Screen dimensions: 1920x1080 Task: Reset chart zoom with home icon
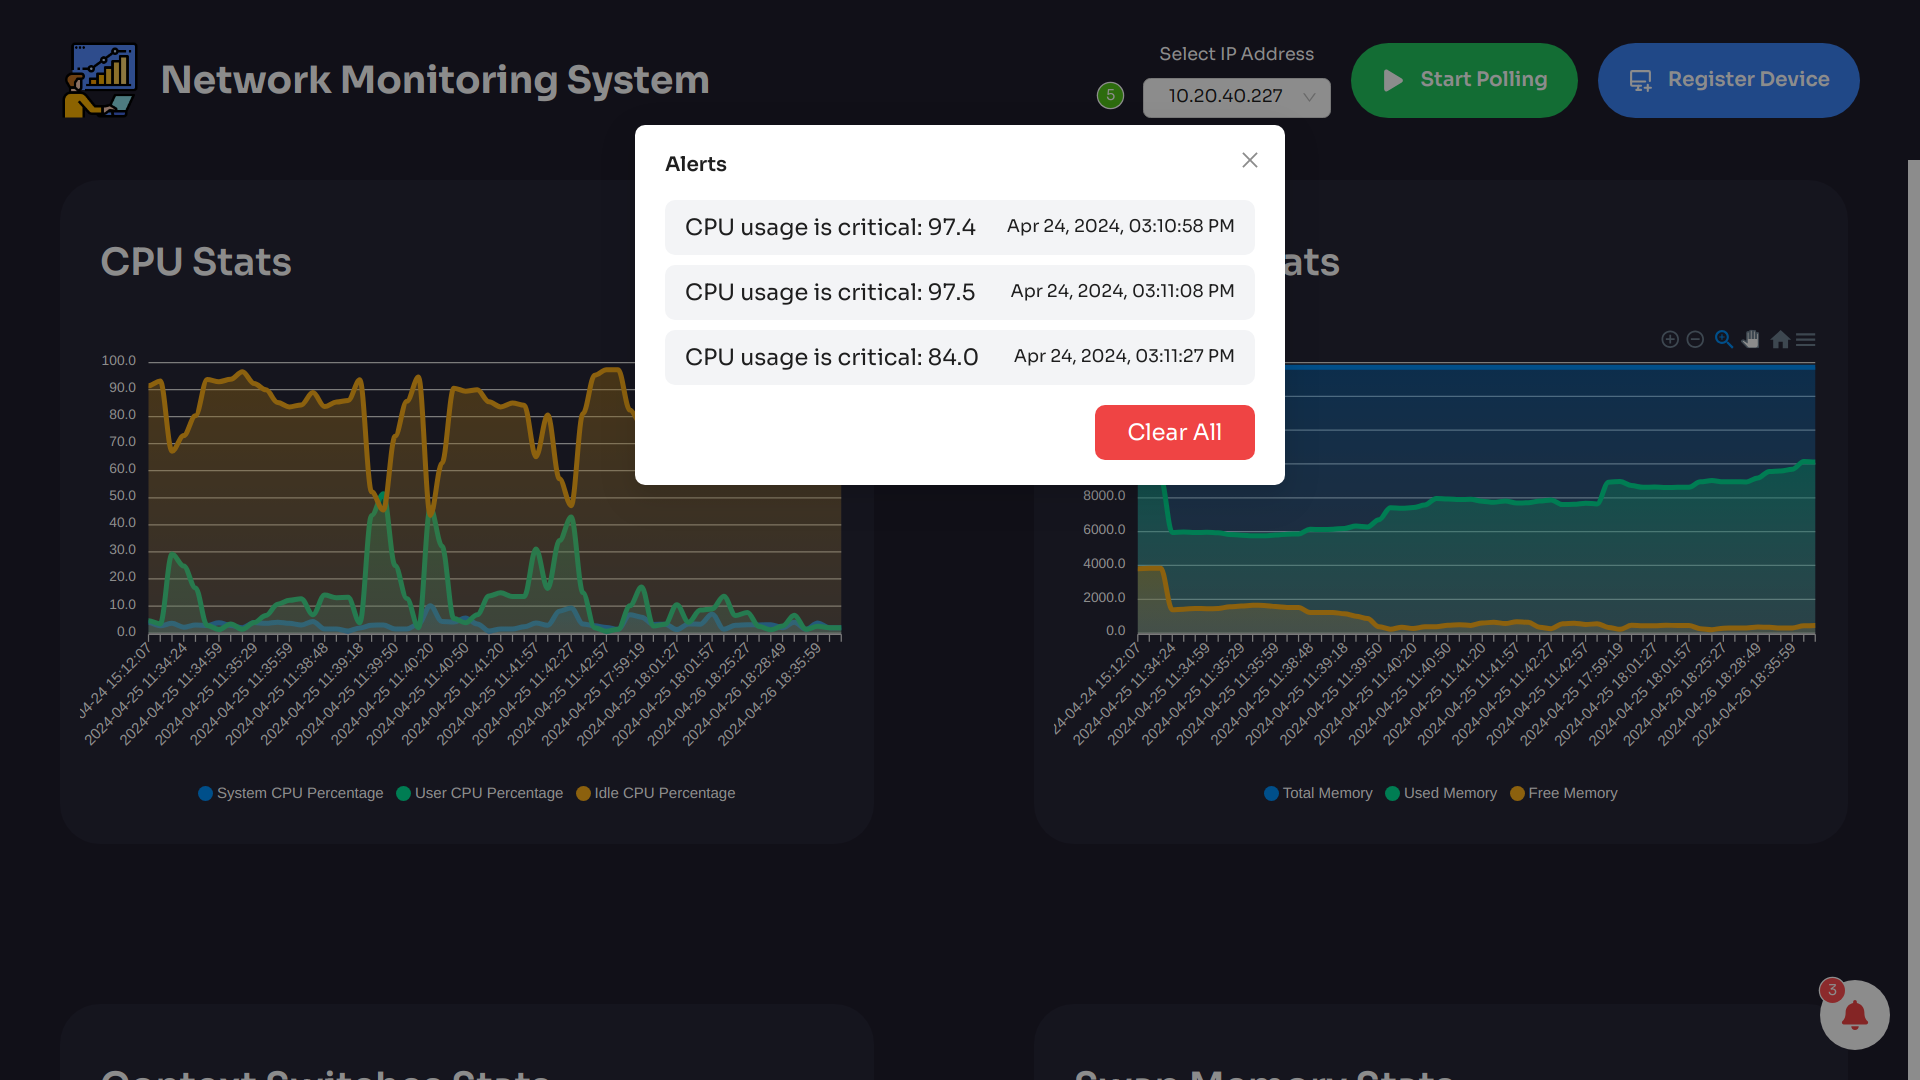click(1780, 340)
